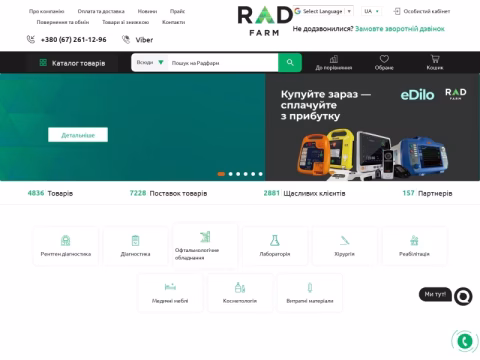Open the chat bubble widget icon
Screen dimensions: 480x360
pyautogui.click(x=463, y=296)
